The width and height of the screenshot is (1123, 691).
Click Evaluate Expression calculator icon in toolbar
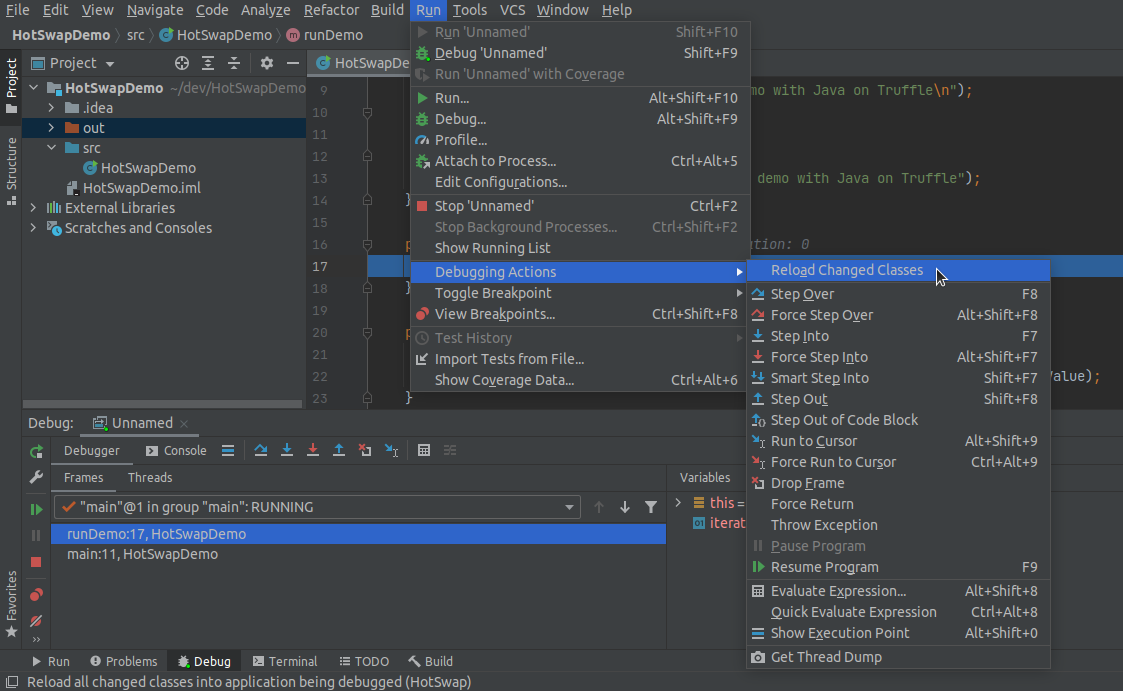[x=424, y=451]
